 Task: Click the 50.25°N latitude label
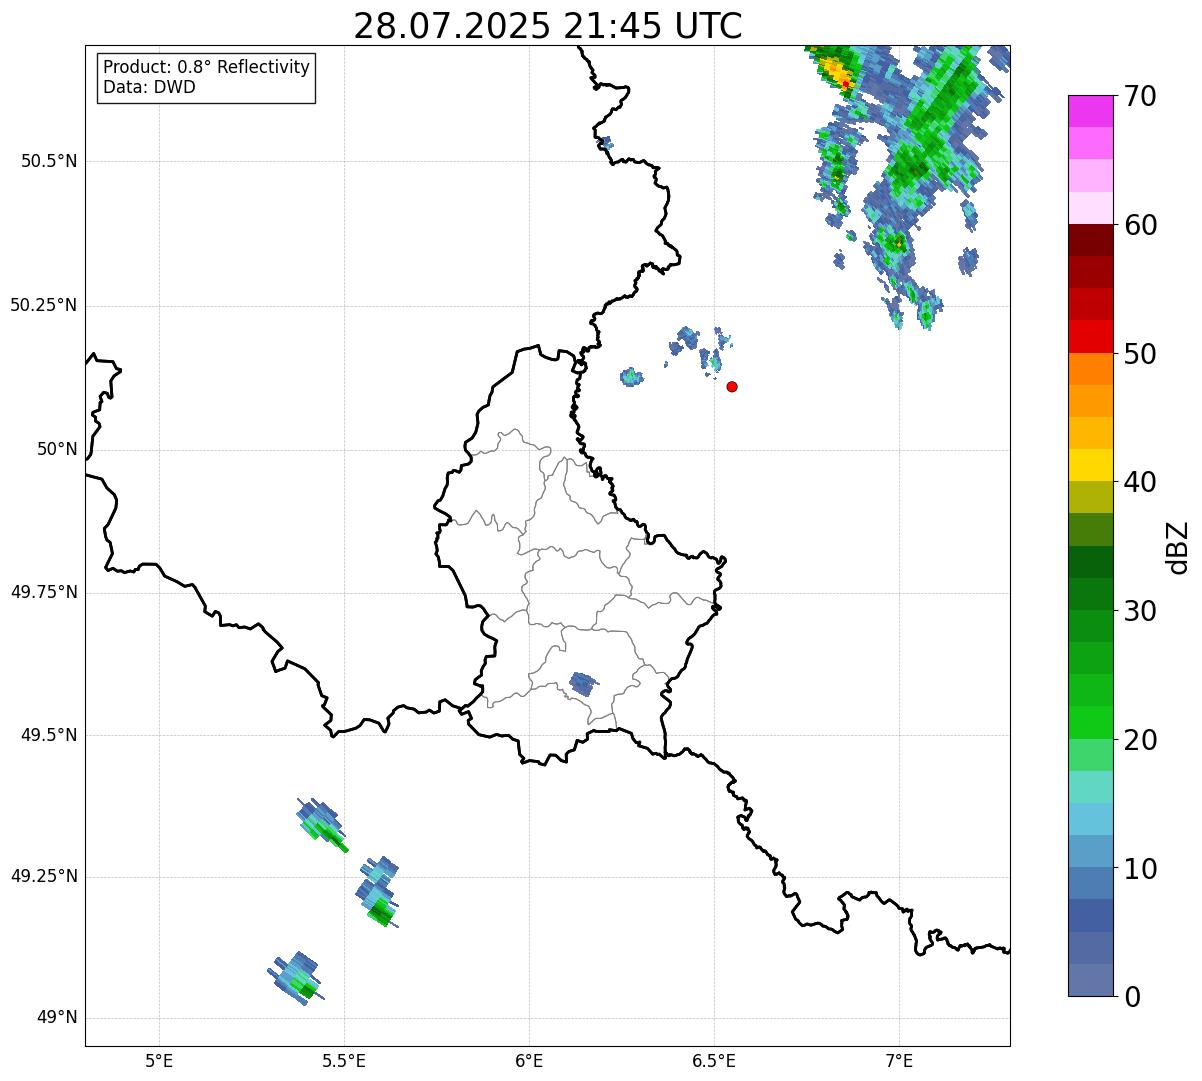click(x=44, y=305)
